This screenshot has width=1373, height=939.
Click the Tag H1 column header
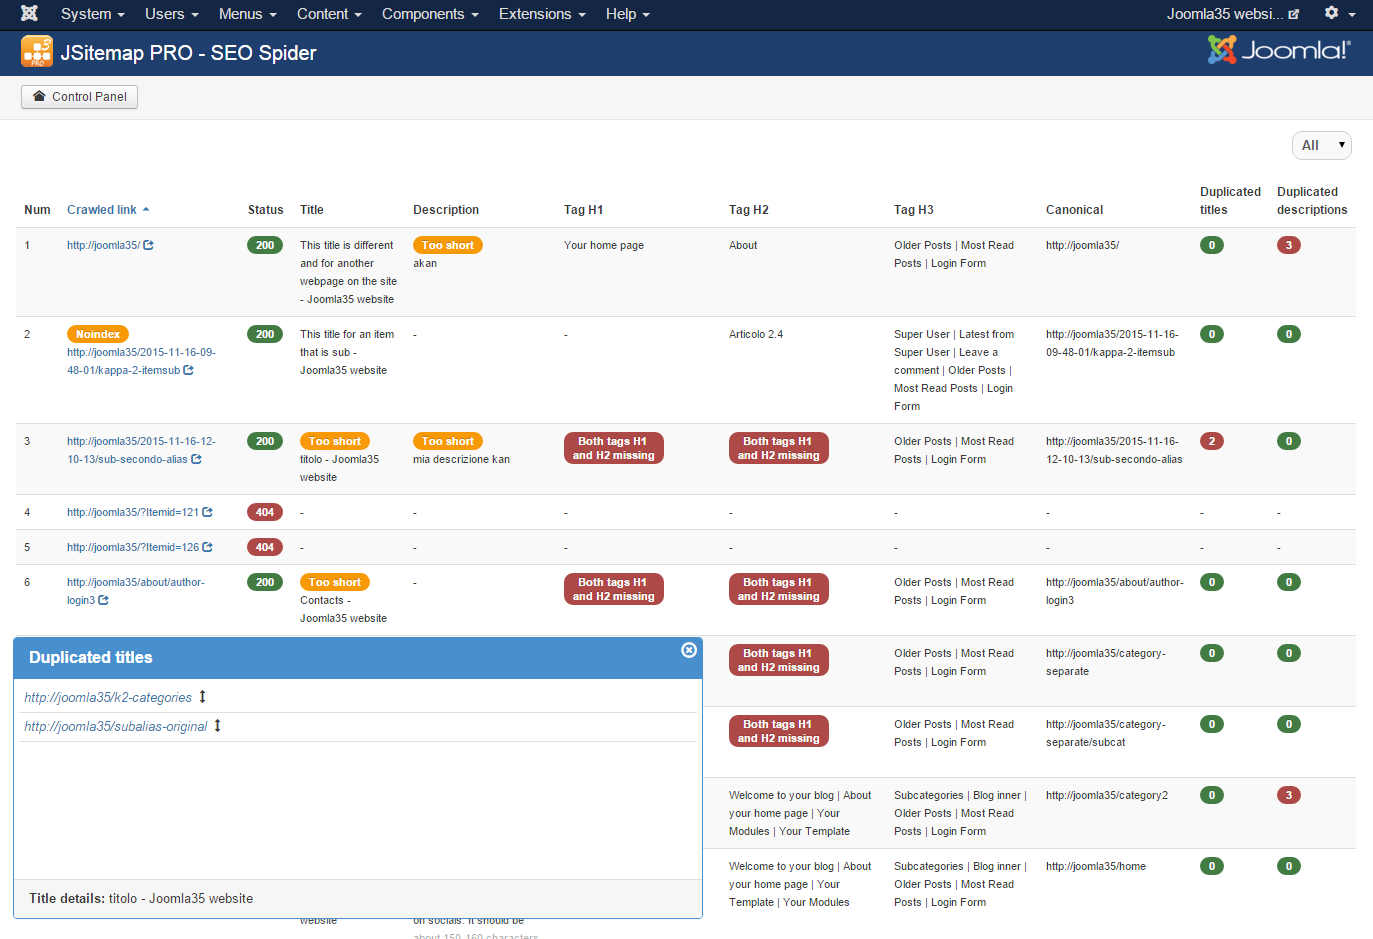click(x=583, y=210)
